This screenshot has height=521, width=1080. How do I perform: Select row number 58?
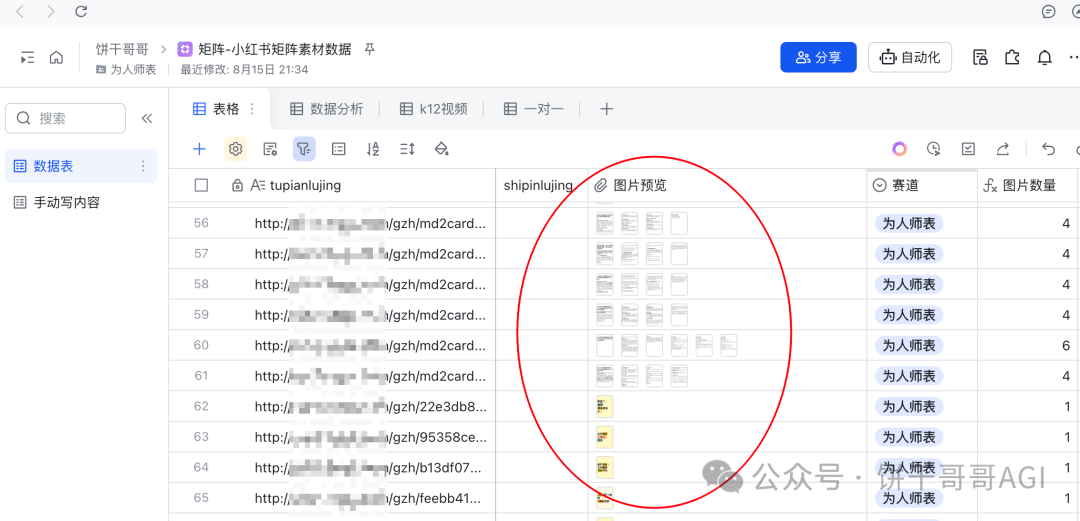point(201,284)
